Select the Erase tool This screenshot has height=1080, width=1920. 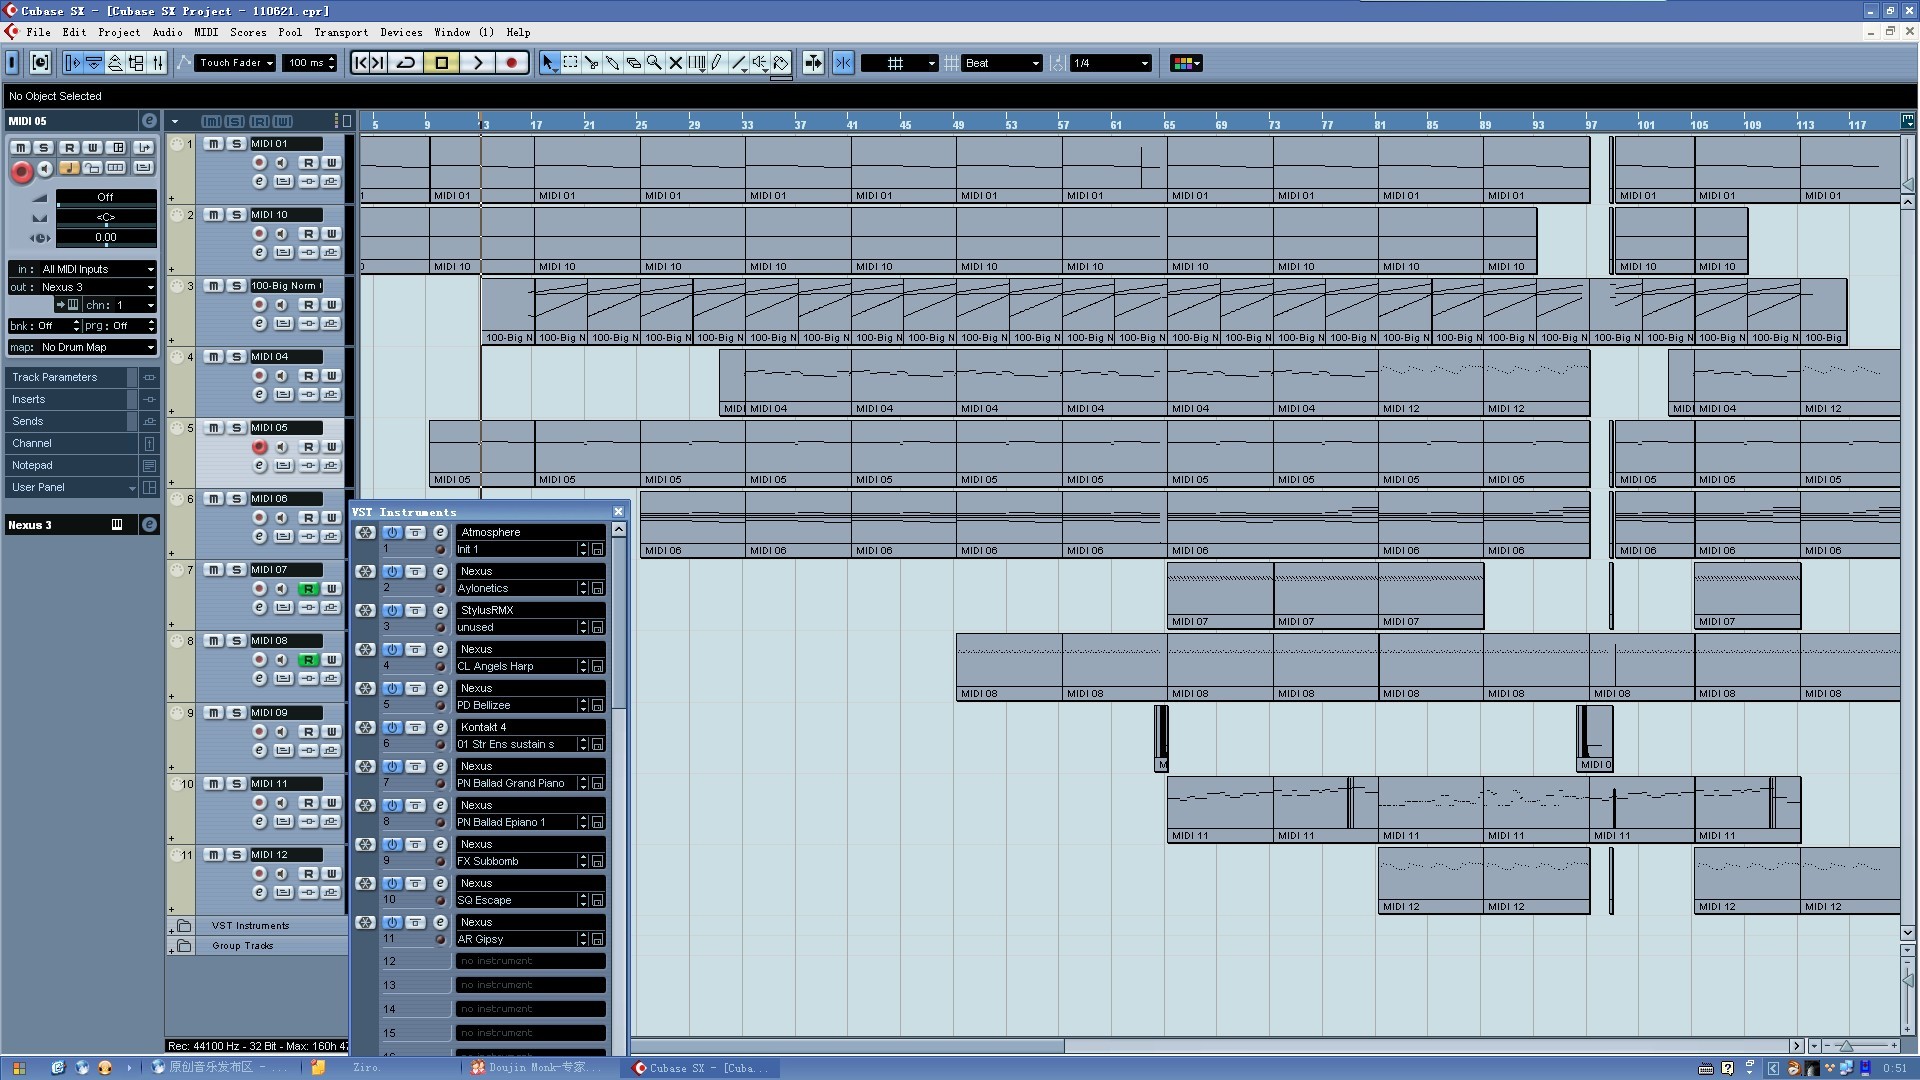click(633, 63)
